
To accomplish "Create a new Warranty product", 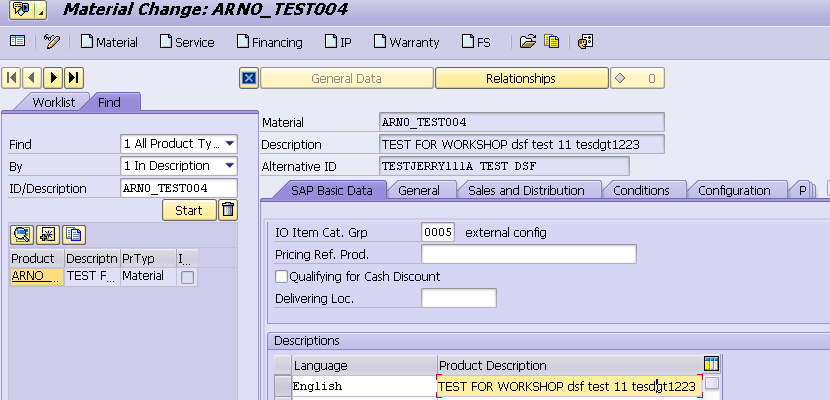I will tap(406, 42).
